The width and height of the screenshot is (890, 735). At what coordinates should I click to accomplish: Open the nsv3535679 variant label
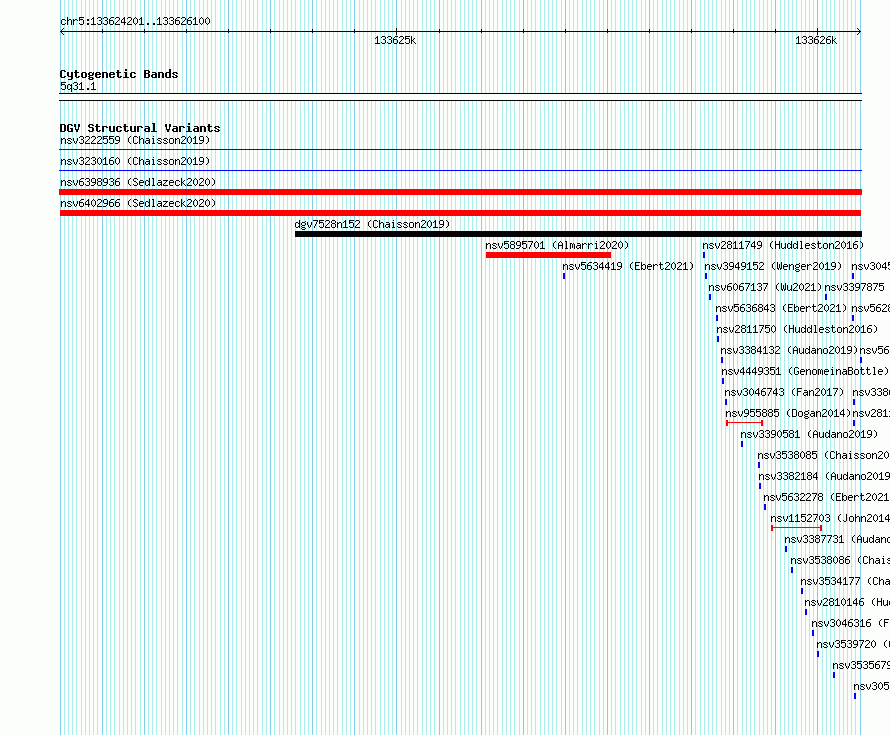[861, 665]
